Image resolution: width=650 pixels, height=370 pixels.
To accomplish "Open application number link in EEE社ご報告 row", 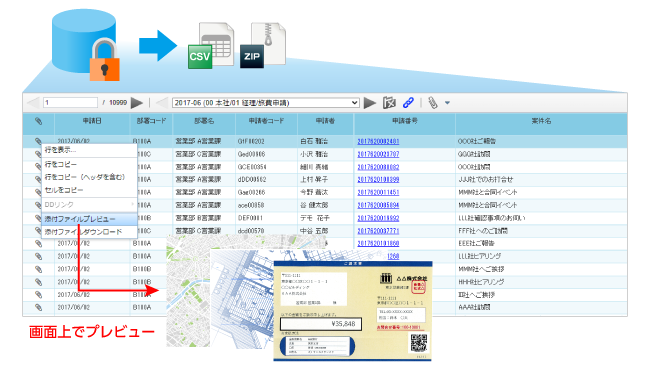I will coord(378,244).
